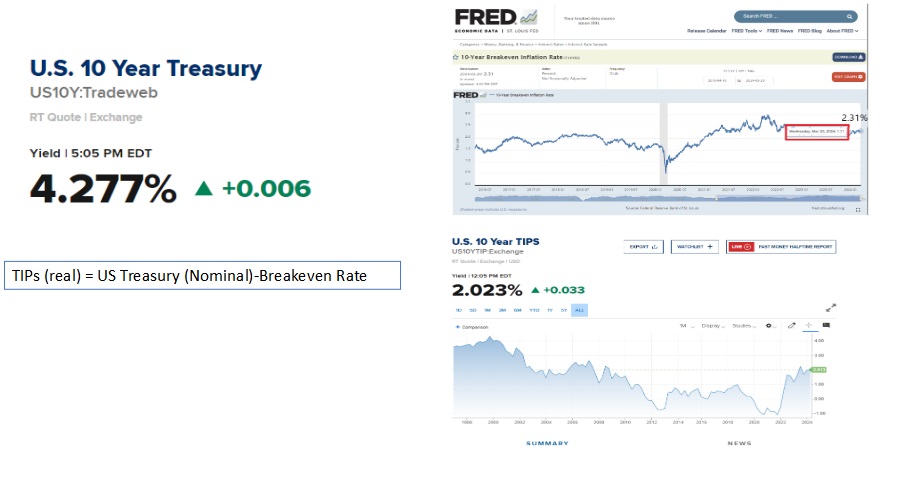
Task: Activate the crosshair tool on TIPS chart
Action: pyautogui.click(x=809, y=325)
